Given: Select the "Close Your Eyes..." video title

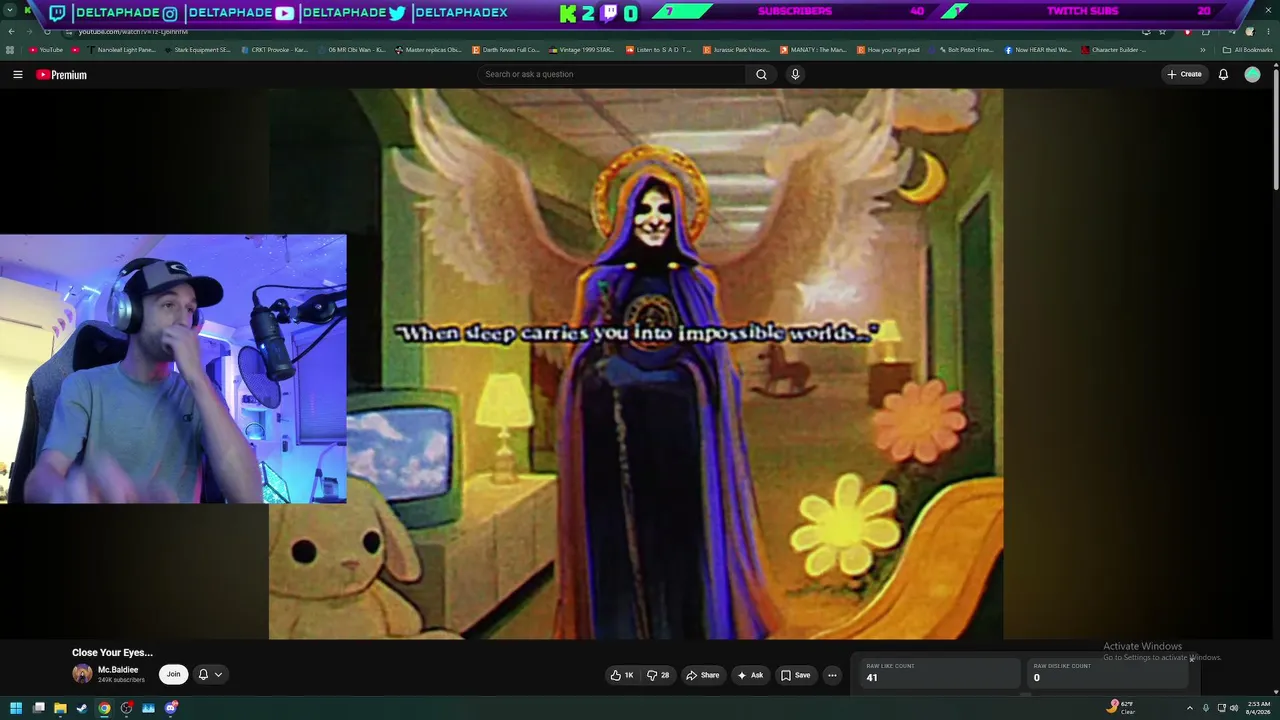Looking at the screenshot, I should [112, 653].
